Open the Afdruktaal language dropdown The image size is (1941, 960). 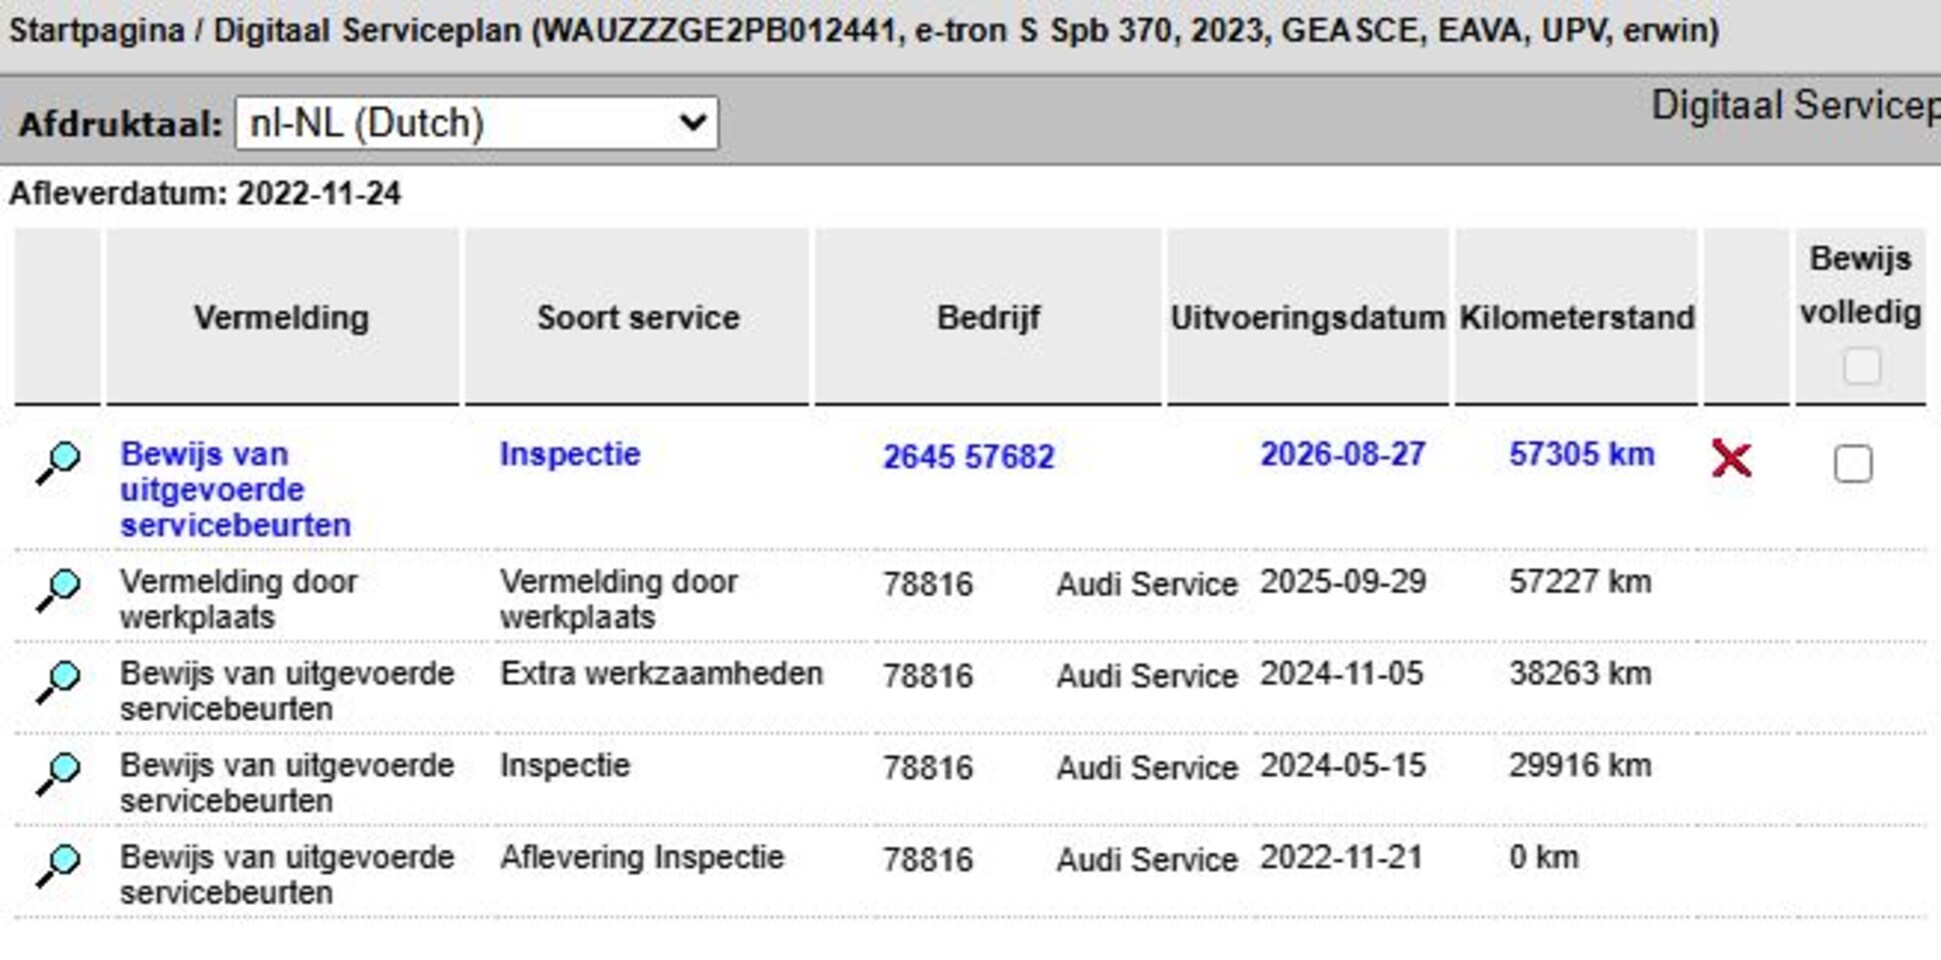[477, 123]
